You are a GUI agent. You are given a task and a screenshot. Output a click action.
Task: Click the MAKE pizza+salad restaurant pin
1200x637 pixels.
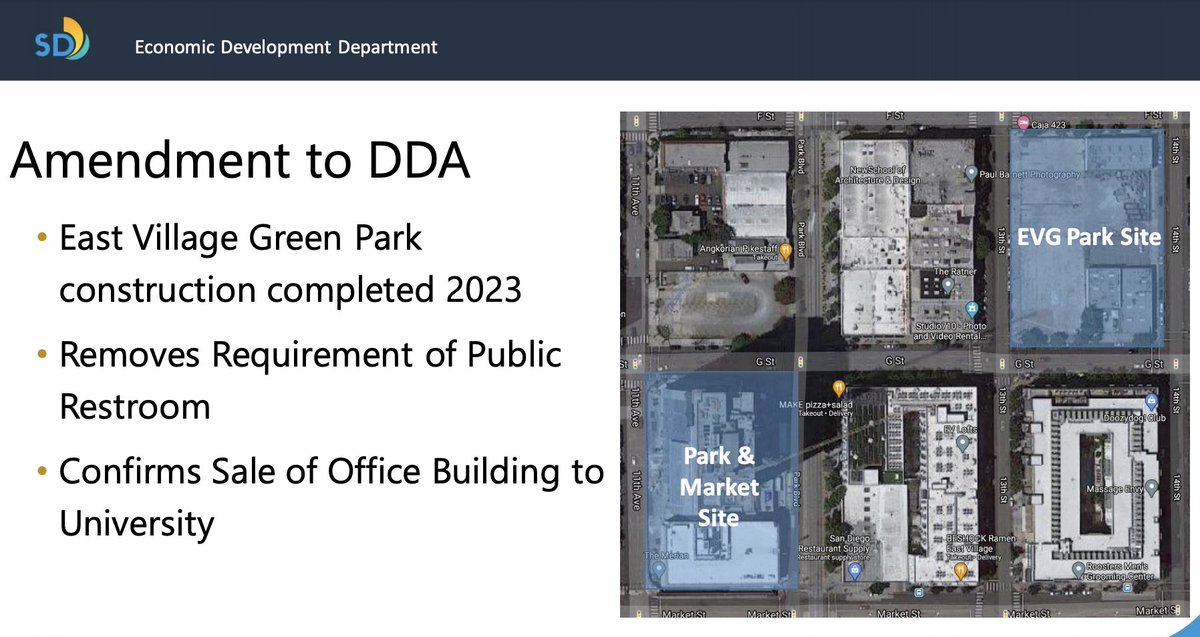[839, 388]
